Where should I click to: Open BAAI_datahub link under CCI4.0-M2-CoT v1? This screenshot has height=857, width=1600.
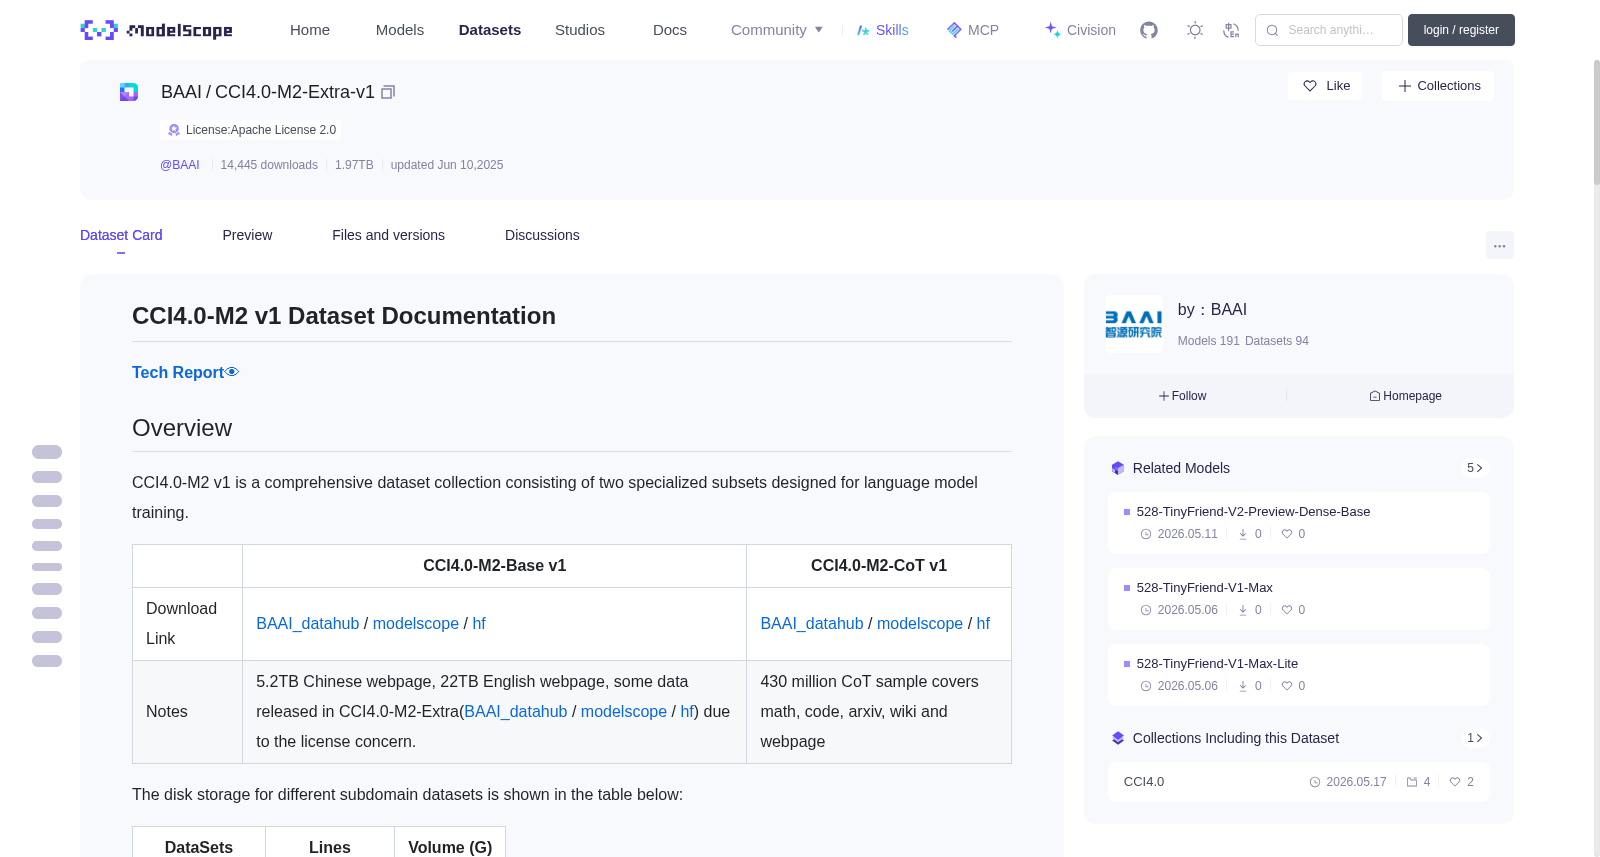pos(812,623)
